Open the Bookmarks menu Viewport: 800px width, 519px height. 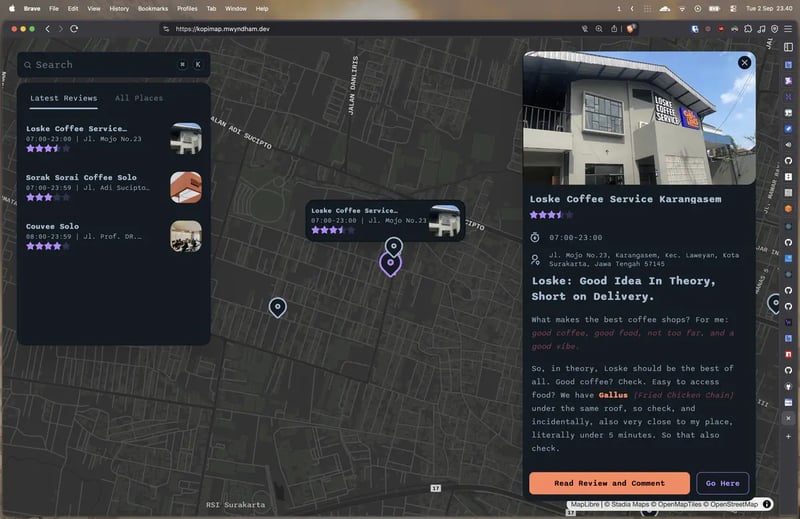click(153, 9)
